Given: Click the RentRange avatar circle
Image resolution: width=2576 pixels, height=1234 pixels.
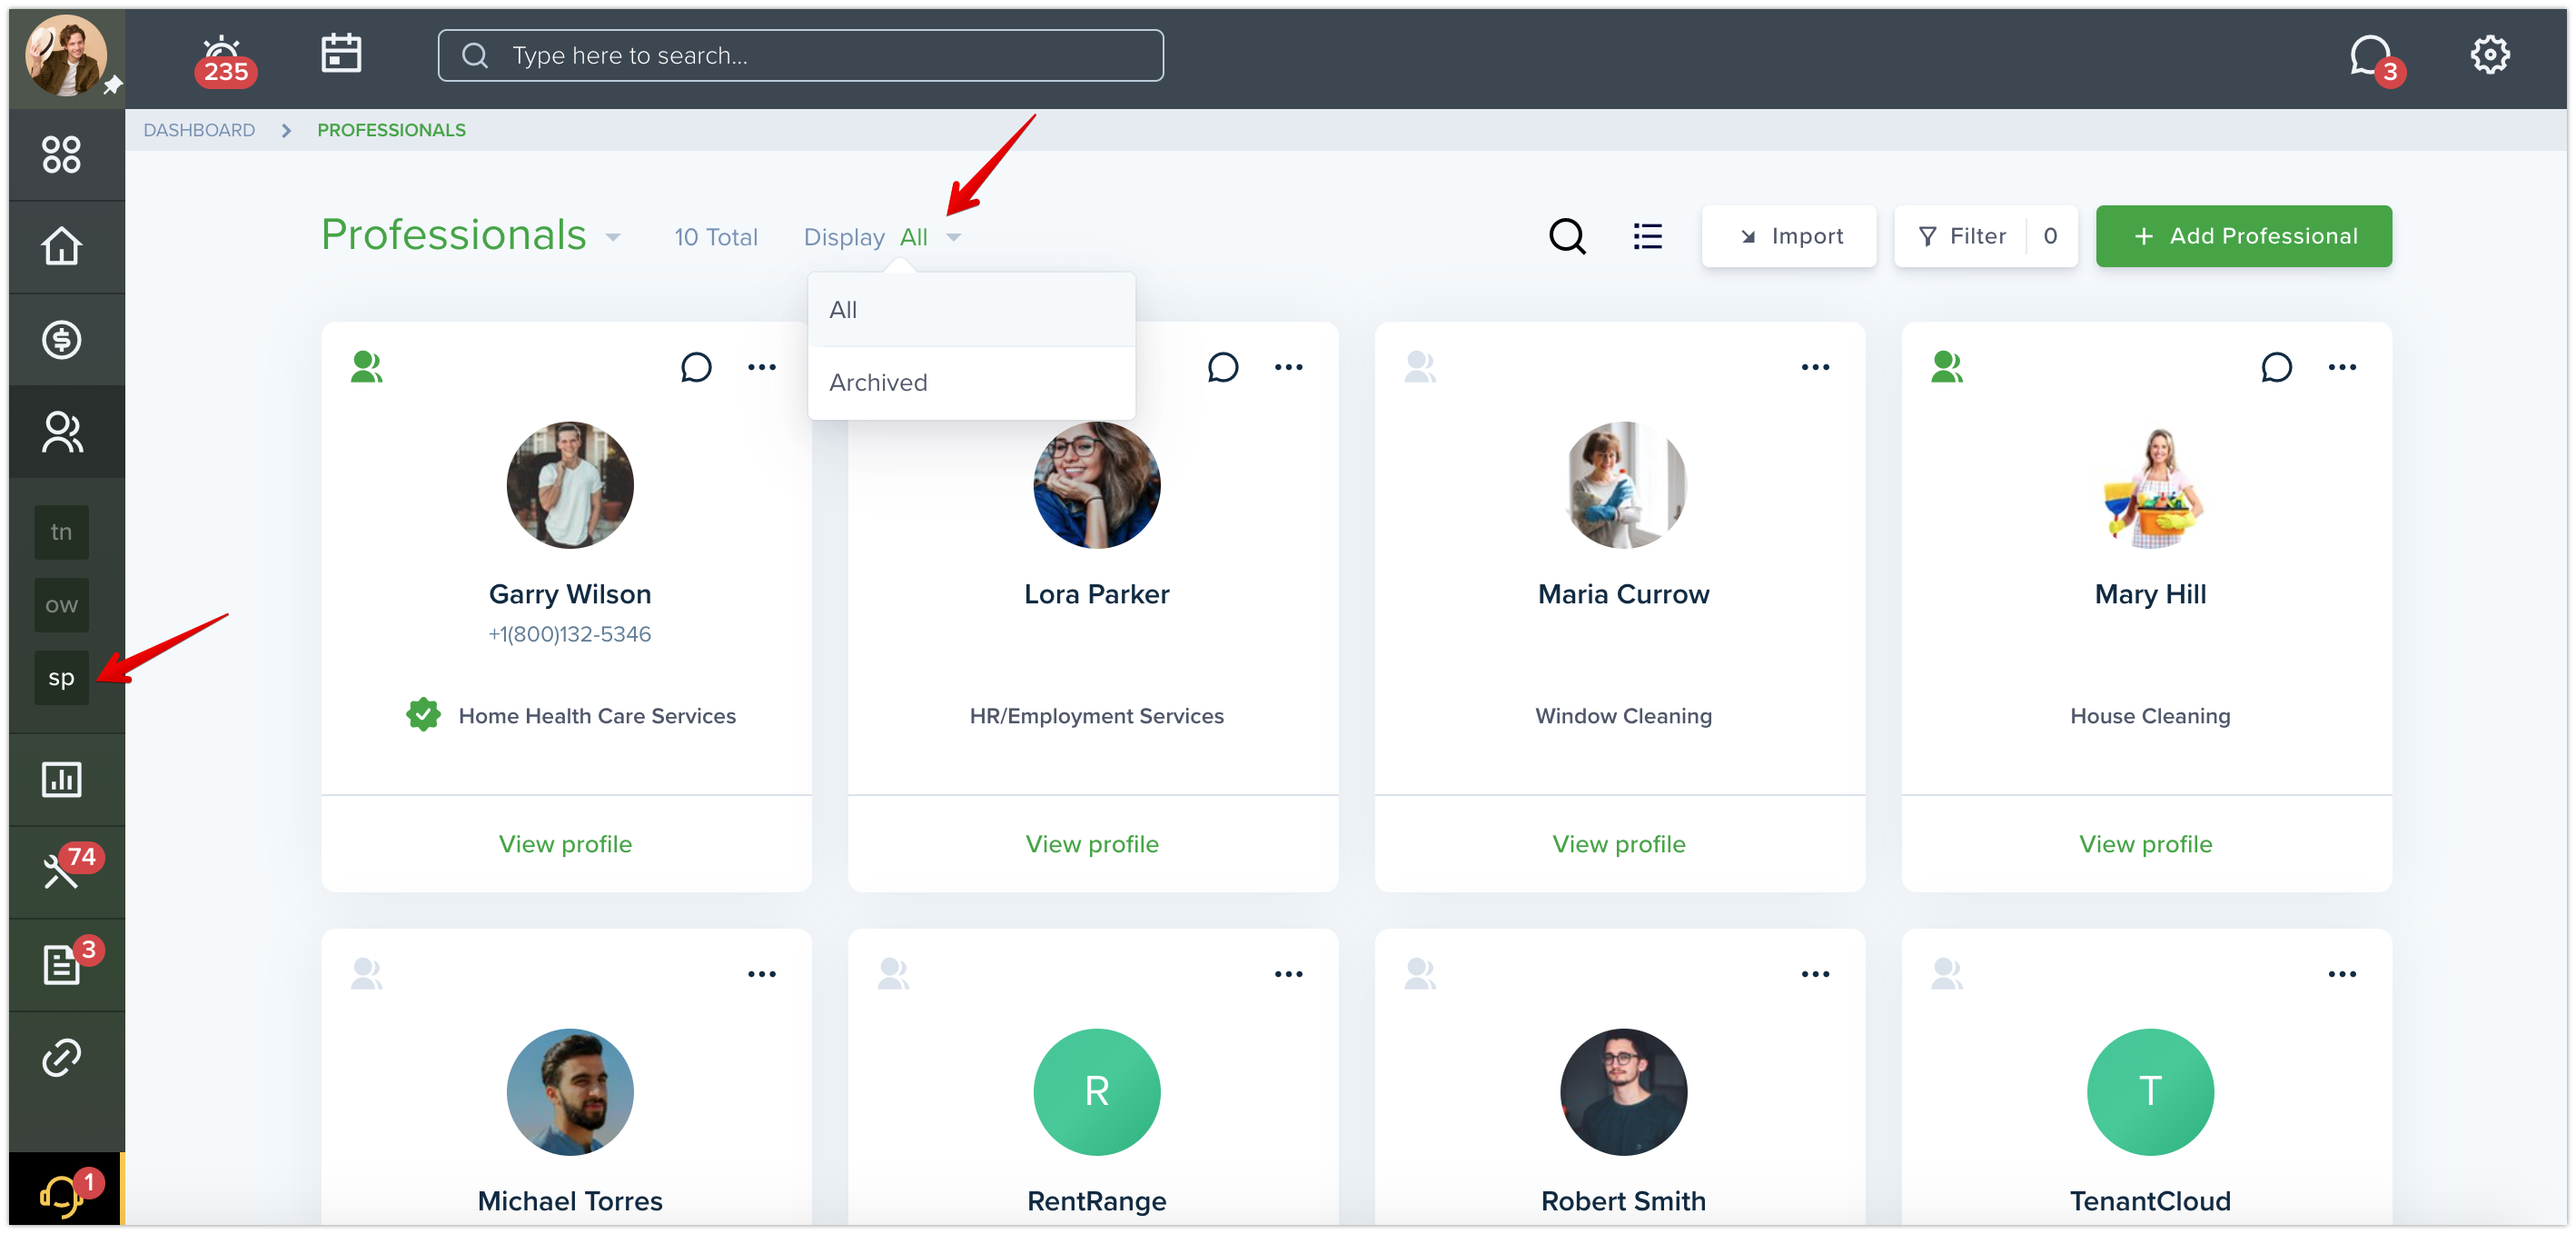Looking at the screenshot, I should coord(1096,1092).
